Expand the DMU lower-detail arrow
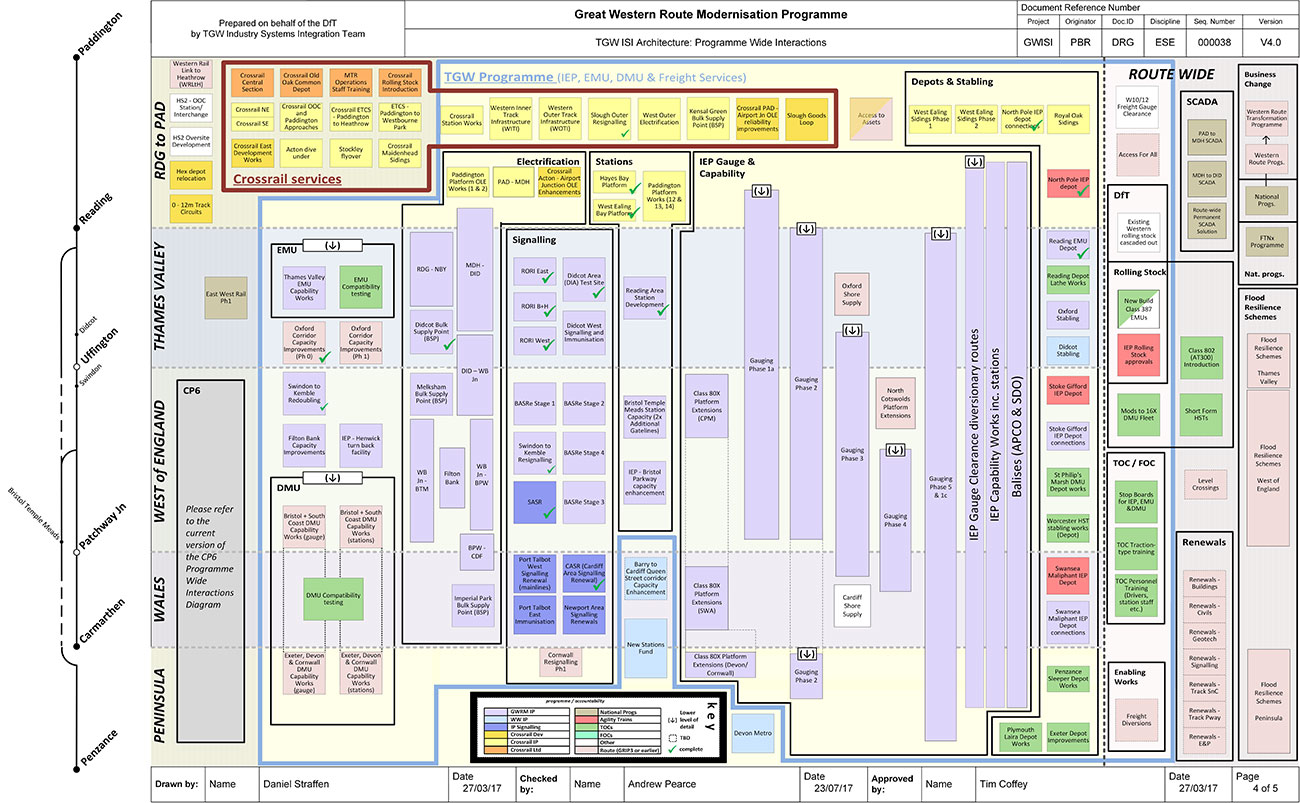 (x=332, y=479)
